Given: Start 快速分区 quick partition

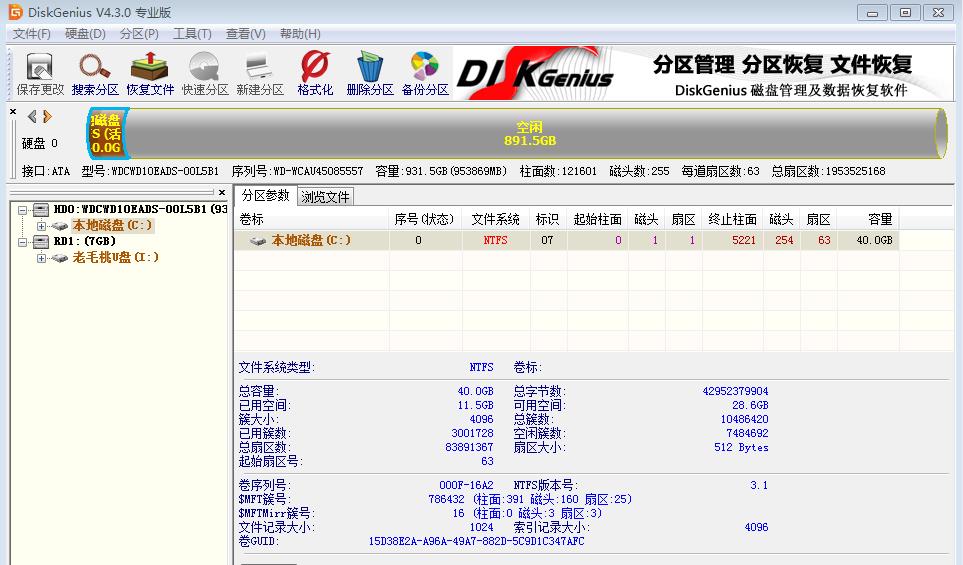Looking at the screenshot, I should (x=205, y=74).
